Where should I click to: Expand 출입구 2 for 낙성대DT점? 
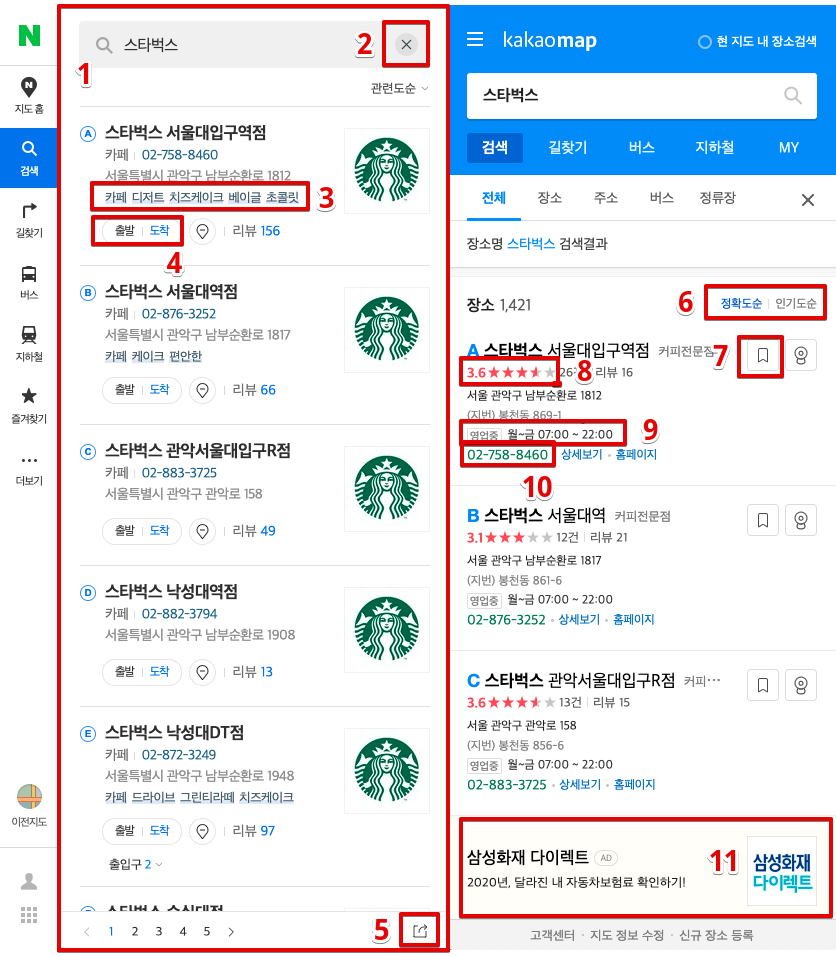point(135,865)
